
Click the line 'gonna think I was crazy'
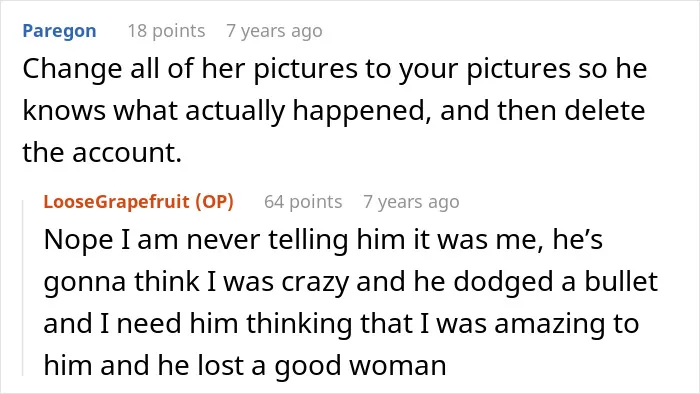pyautogui.click(x=350, y=282)
